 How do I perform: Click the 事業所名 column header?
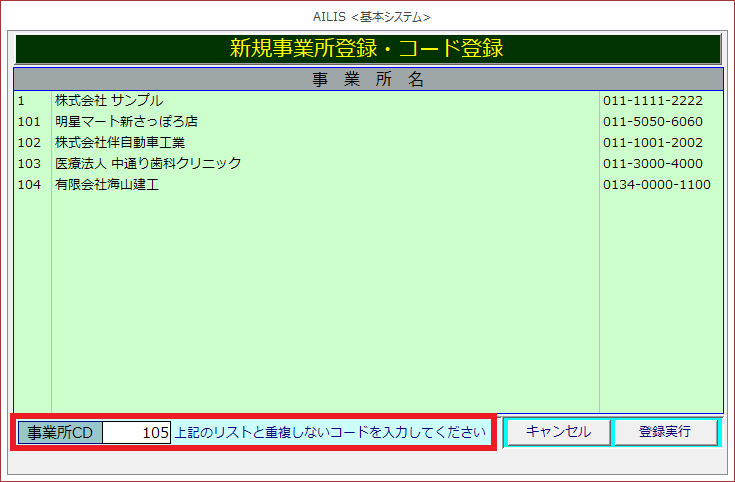pyautogui.click(x=368, y=80)
